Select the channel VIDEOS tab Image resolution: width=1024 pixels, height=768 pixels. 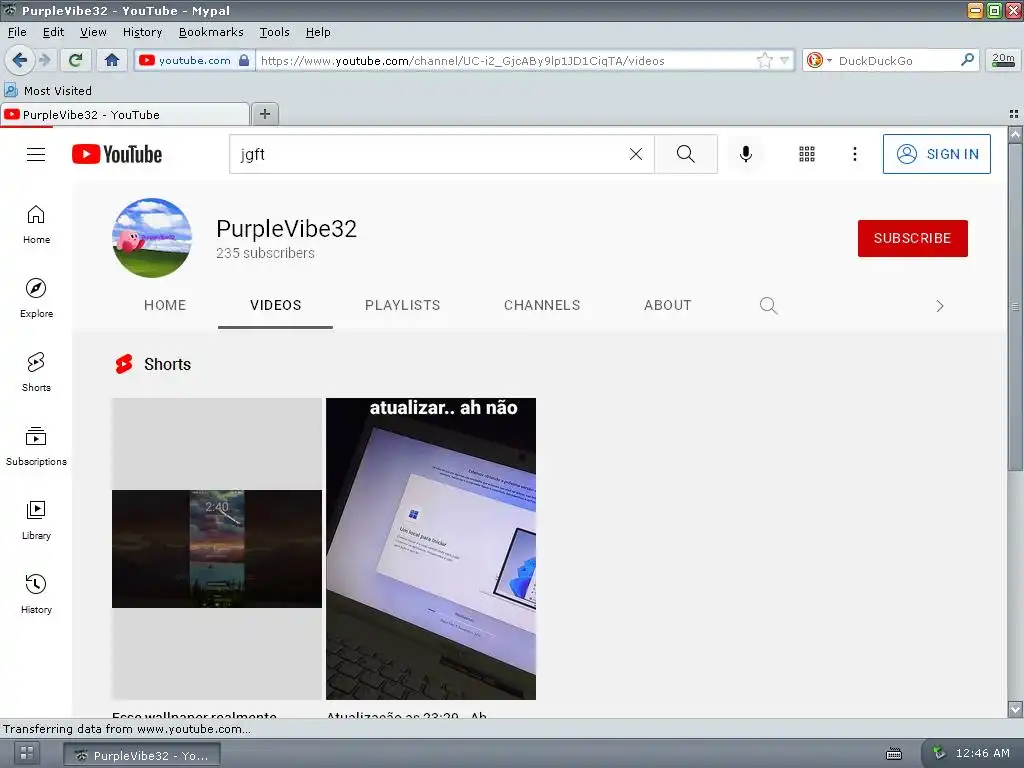[276, 306]
